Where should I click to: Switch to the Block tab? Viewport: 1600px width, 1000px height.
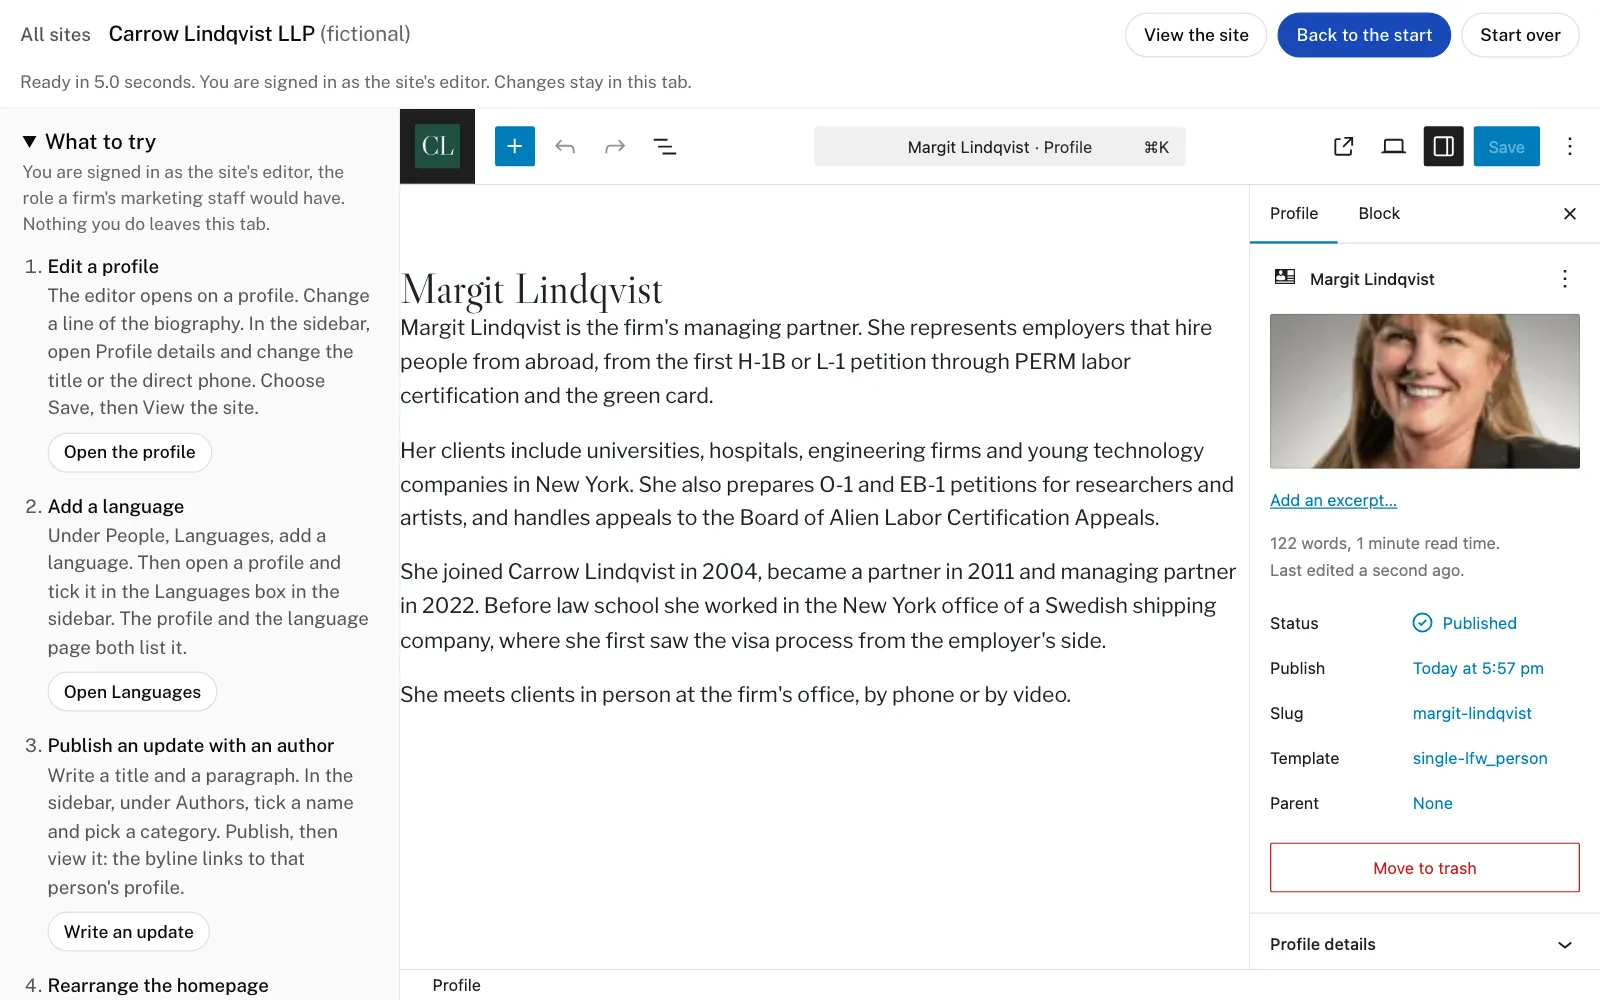pos(1379,214)
